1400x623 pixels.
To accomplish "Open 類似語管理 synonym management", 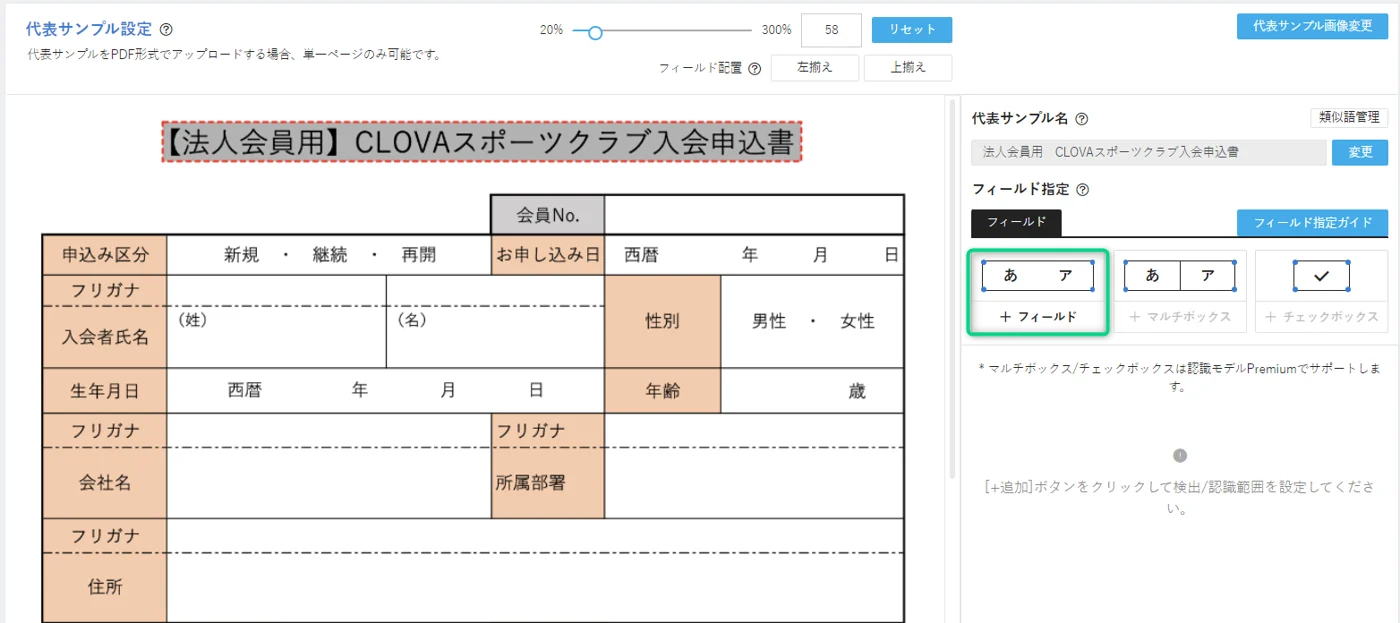I will [x=1349, y=118].
